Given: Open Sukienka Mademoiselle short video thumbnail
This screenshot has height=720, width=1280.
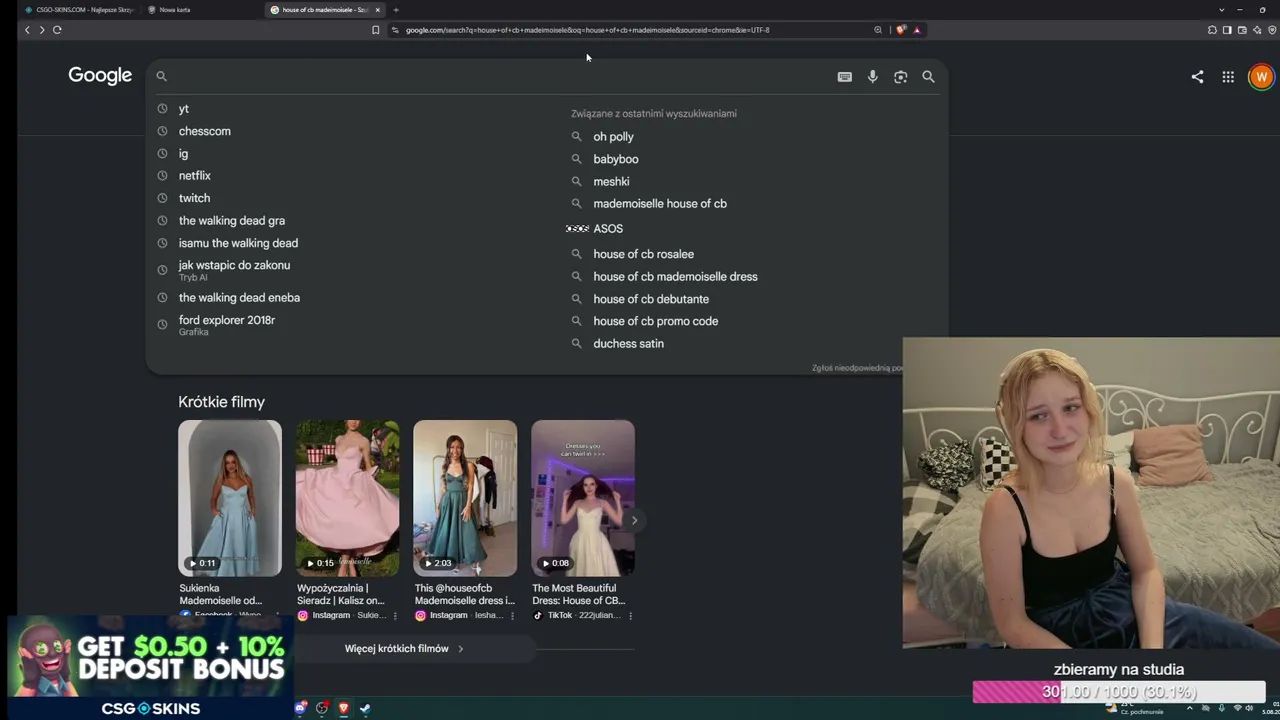Looking at the screenshot, I should [230, 498].
